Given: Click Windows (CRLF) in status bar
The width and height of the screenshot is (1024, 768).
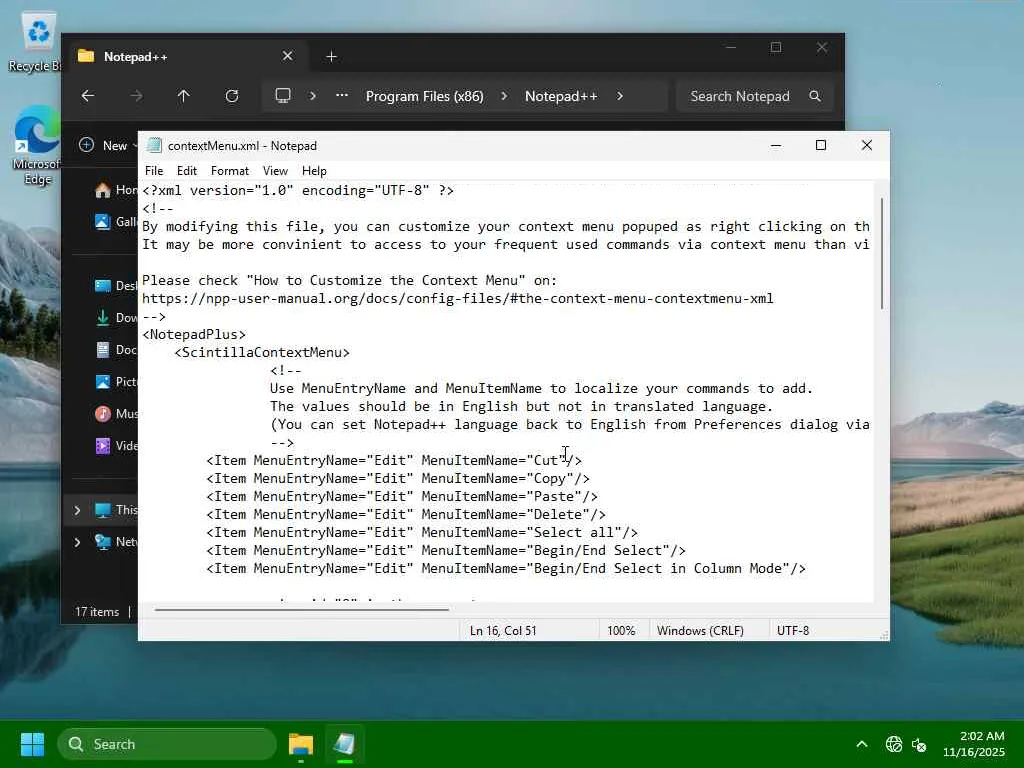Looking at the screenshot, I should [700, 631].
